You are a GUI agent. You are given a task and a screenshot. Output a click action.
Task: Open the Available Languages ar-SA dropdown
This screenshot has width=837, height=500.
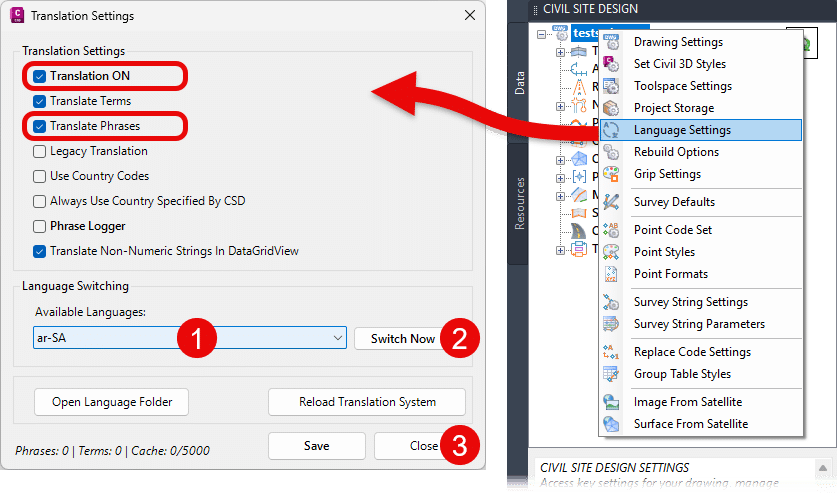pyautogui.click(x=189, y=338)
